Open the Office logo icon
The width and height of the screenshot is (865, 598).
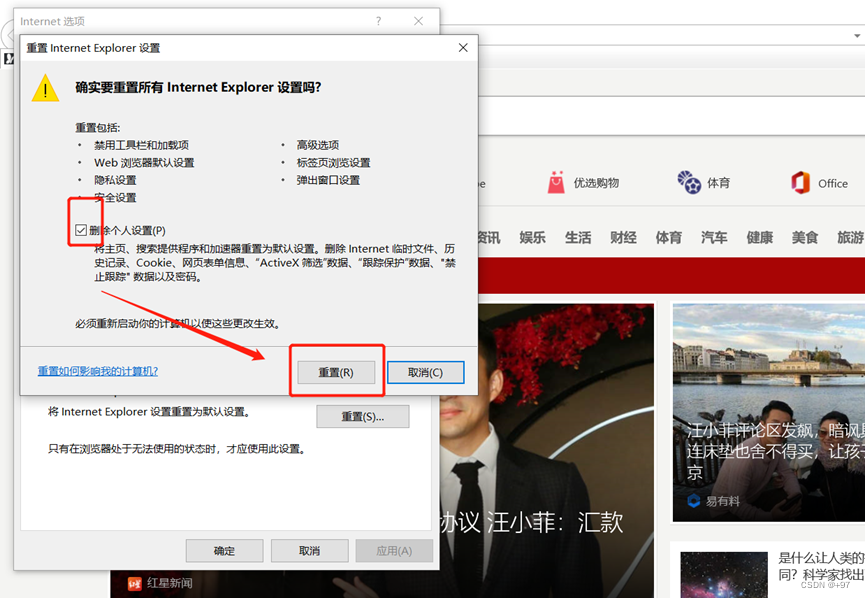(x=800, y=183)
